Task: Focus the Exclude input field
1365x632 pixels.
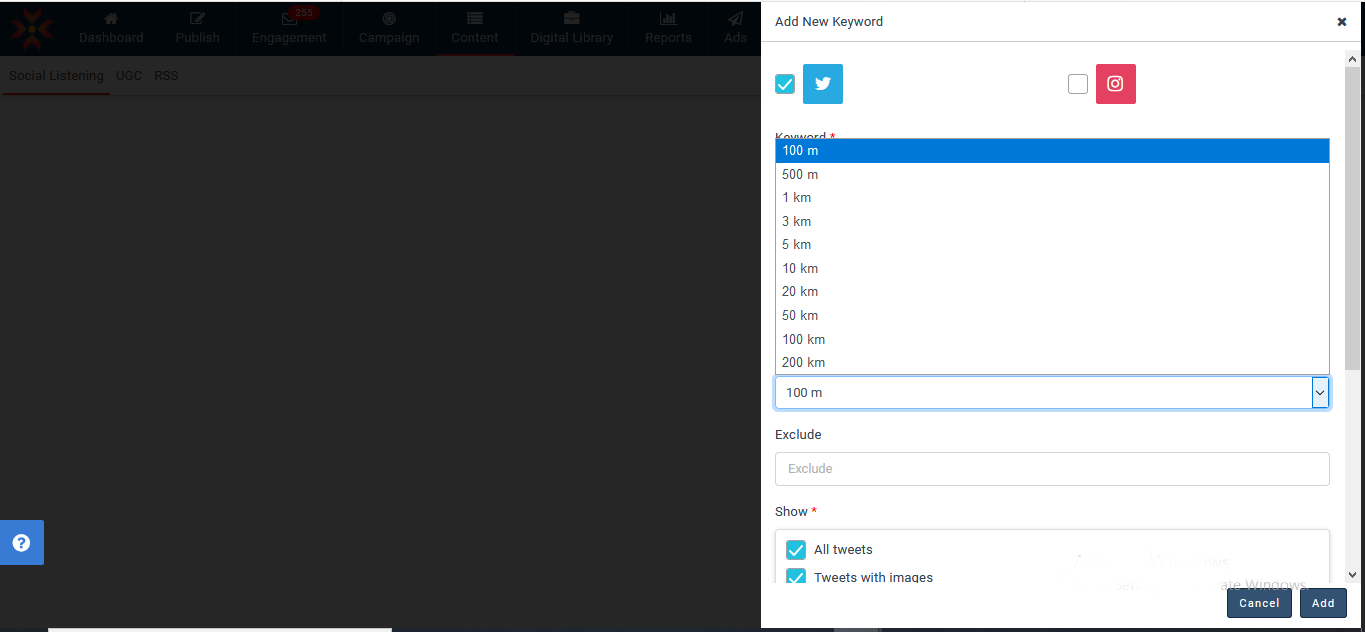Action: point(1051,469)
